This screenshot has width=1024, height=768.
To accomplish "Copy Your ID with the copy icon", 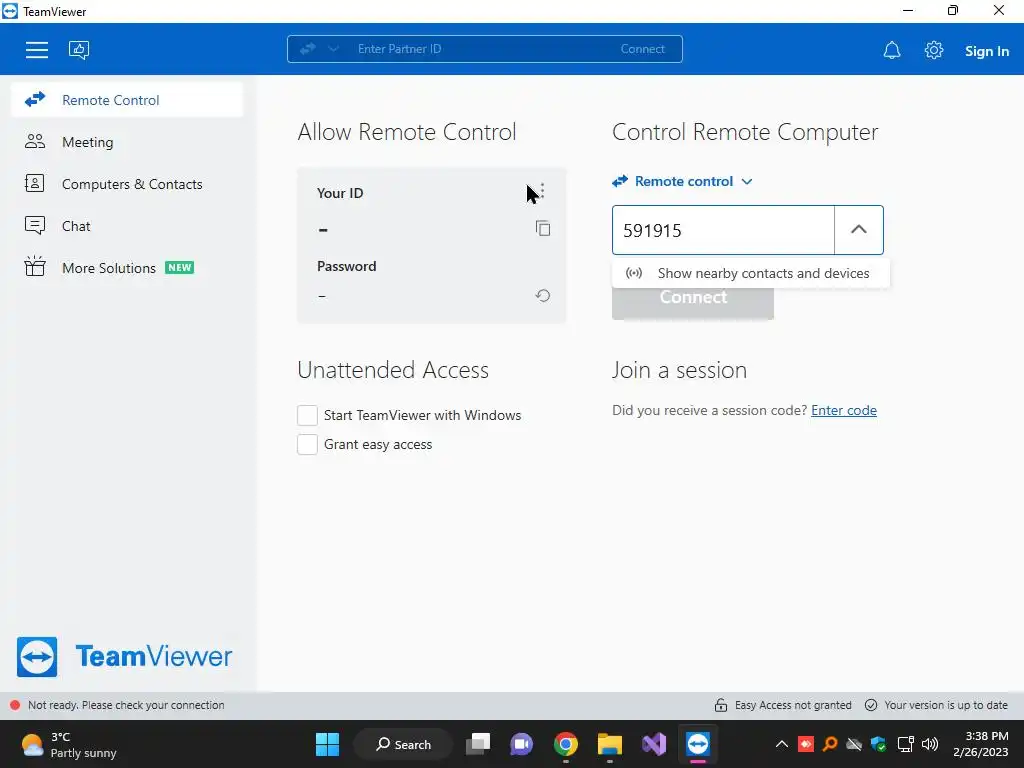I will point(543,228).
